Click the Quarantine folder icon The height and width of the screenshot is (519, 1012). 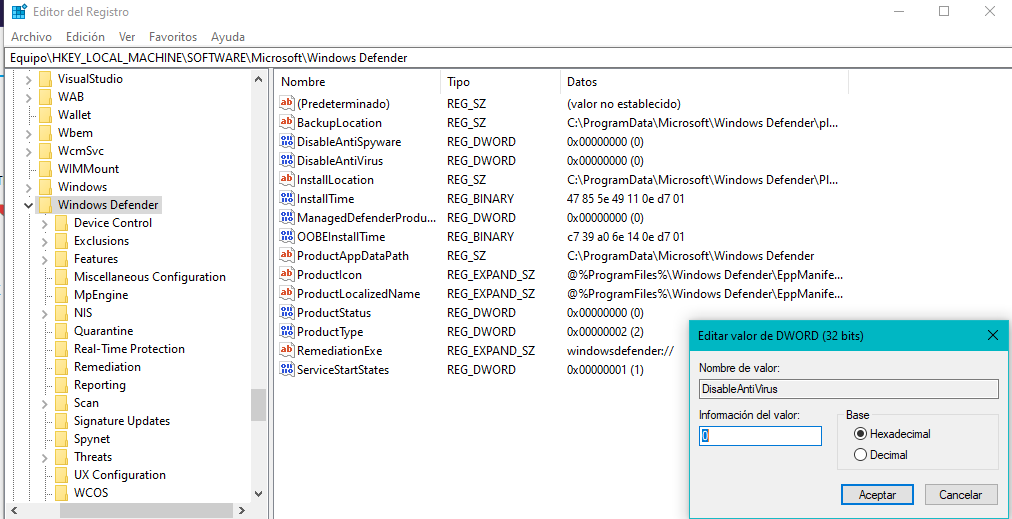point(61,331)
